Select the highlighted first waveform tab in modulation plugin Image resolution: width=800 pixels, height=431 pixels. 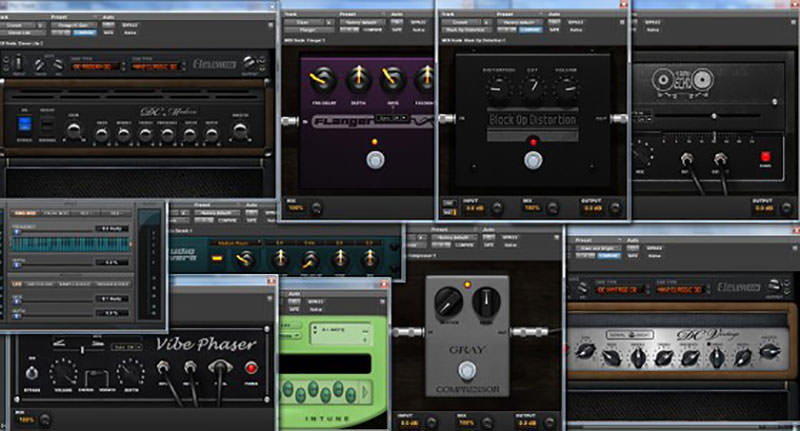click(24, 213)
